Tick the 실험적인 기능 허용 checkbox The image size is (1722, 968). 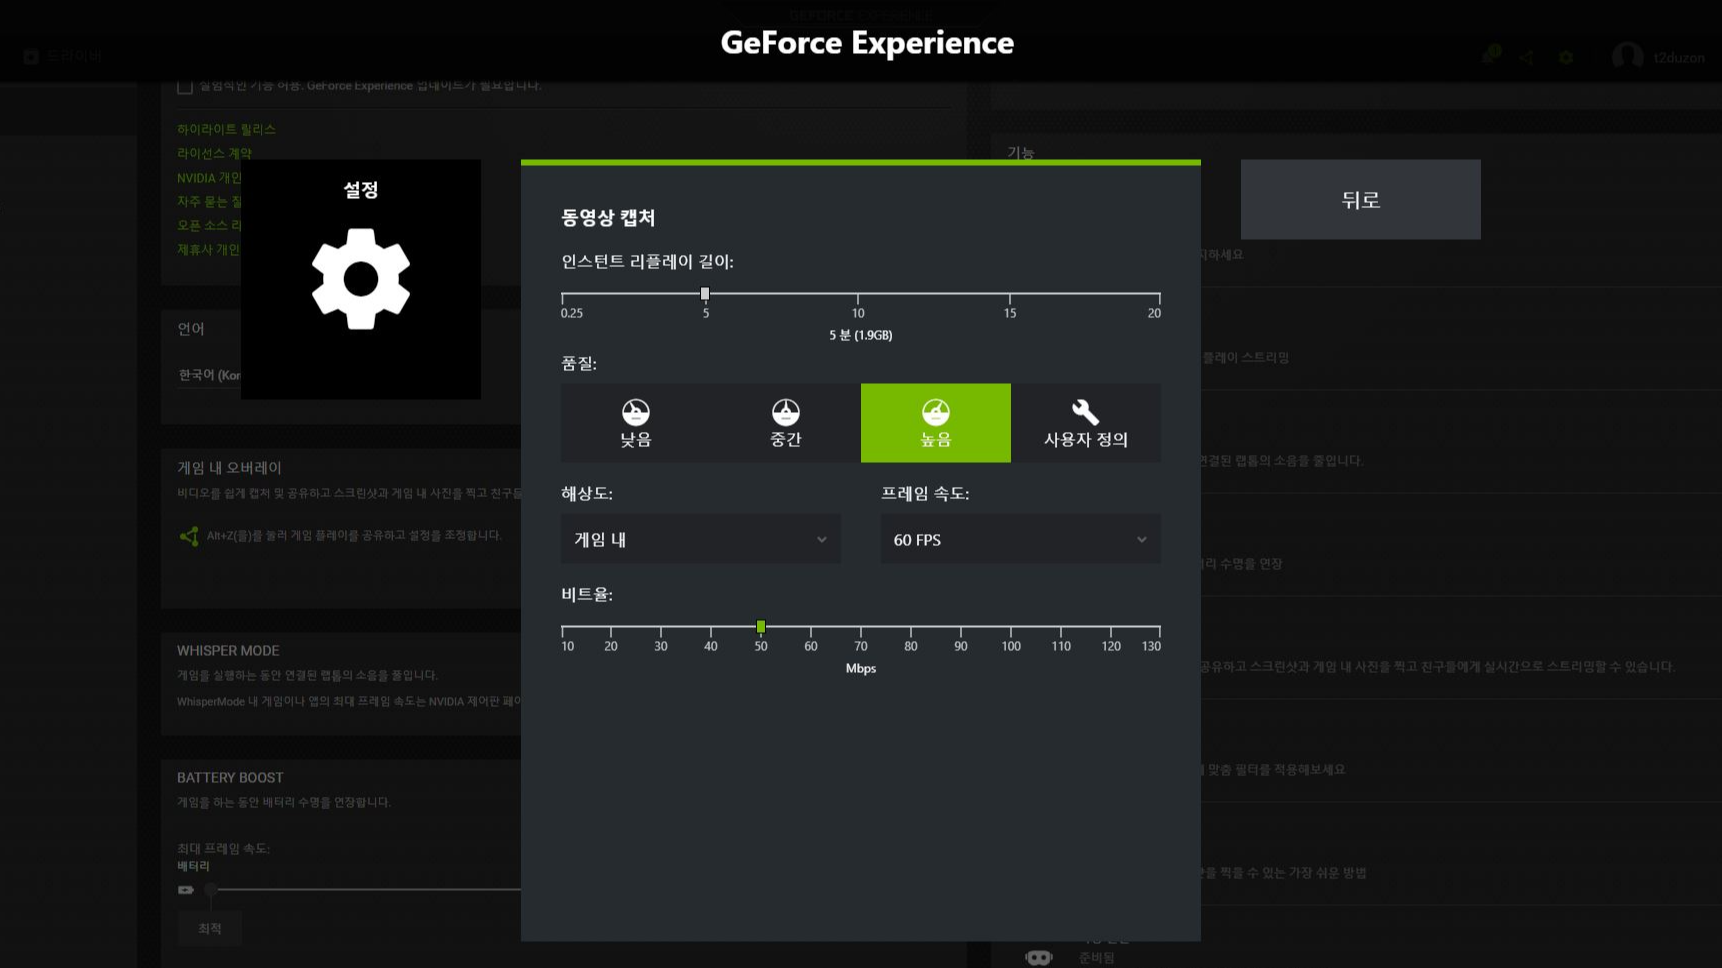click(x=185, y=87)
